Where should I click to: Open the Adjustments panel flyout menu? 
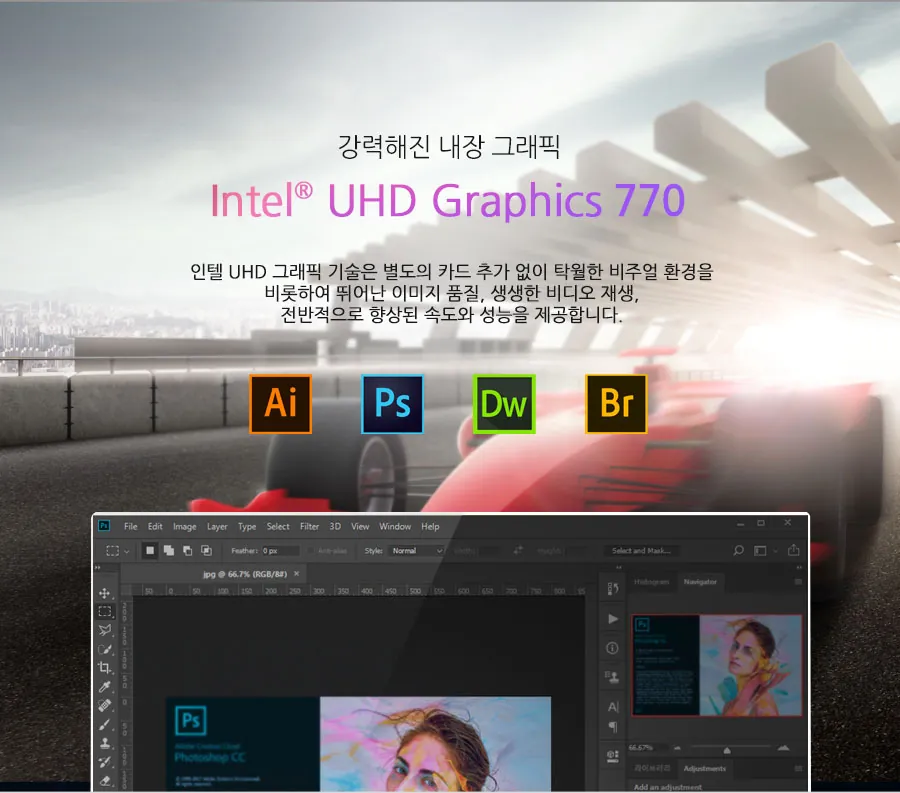(798, 768)
